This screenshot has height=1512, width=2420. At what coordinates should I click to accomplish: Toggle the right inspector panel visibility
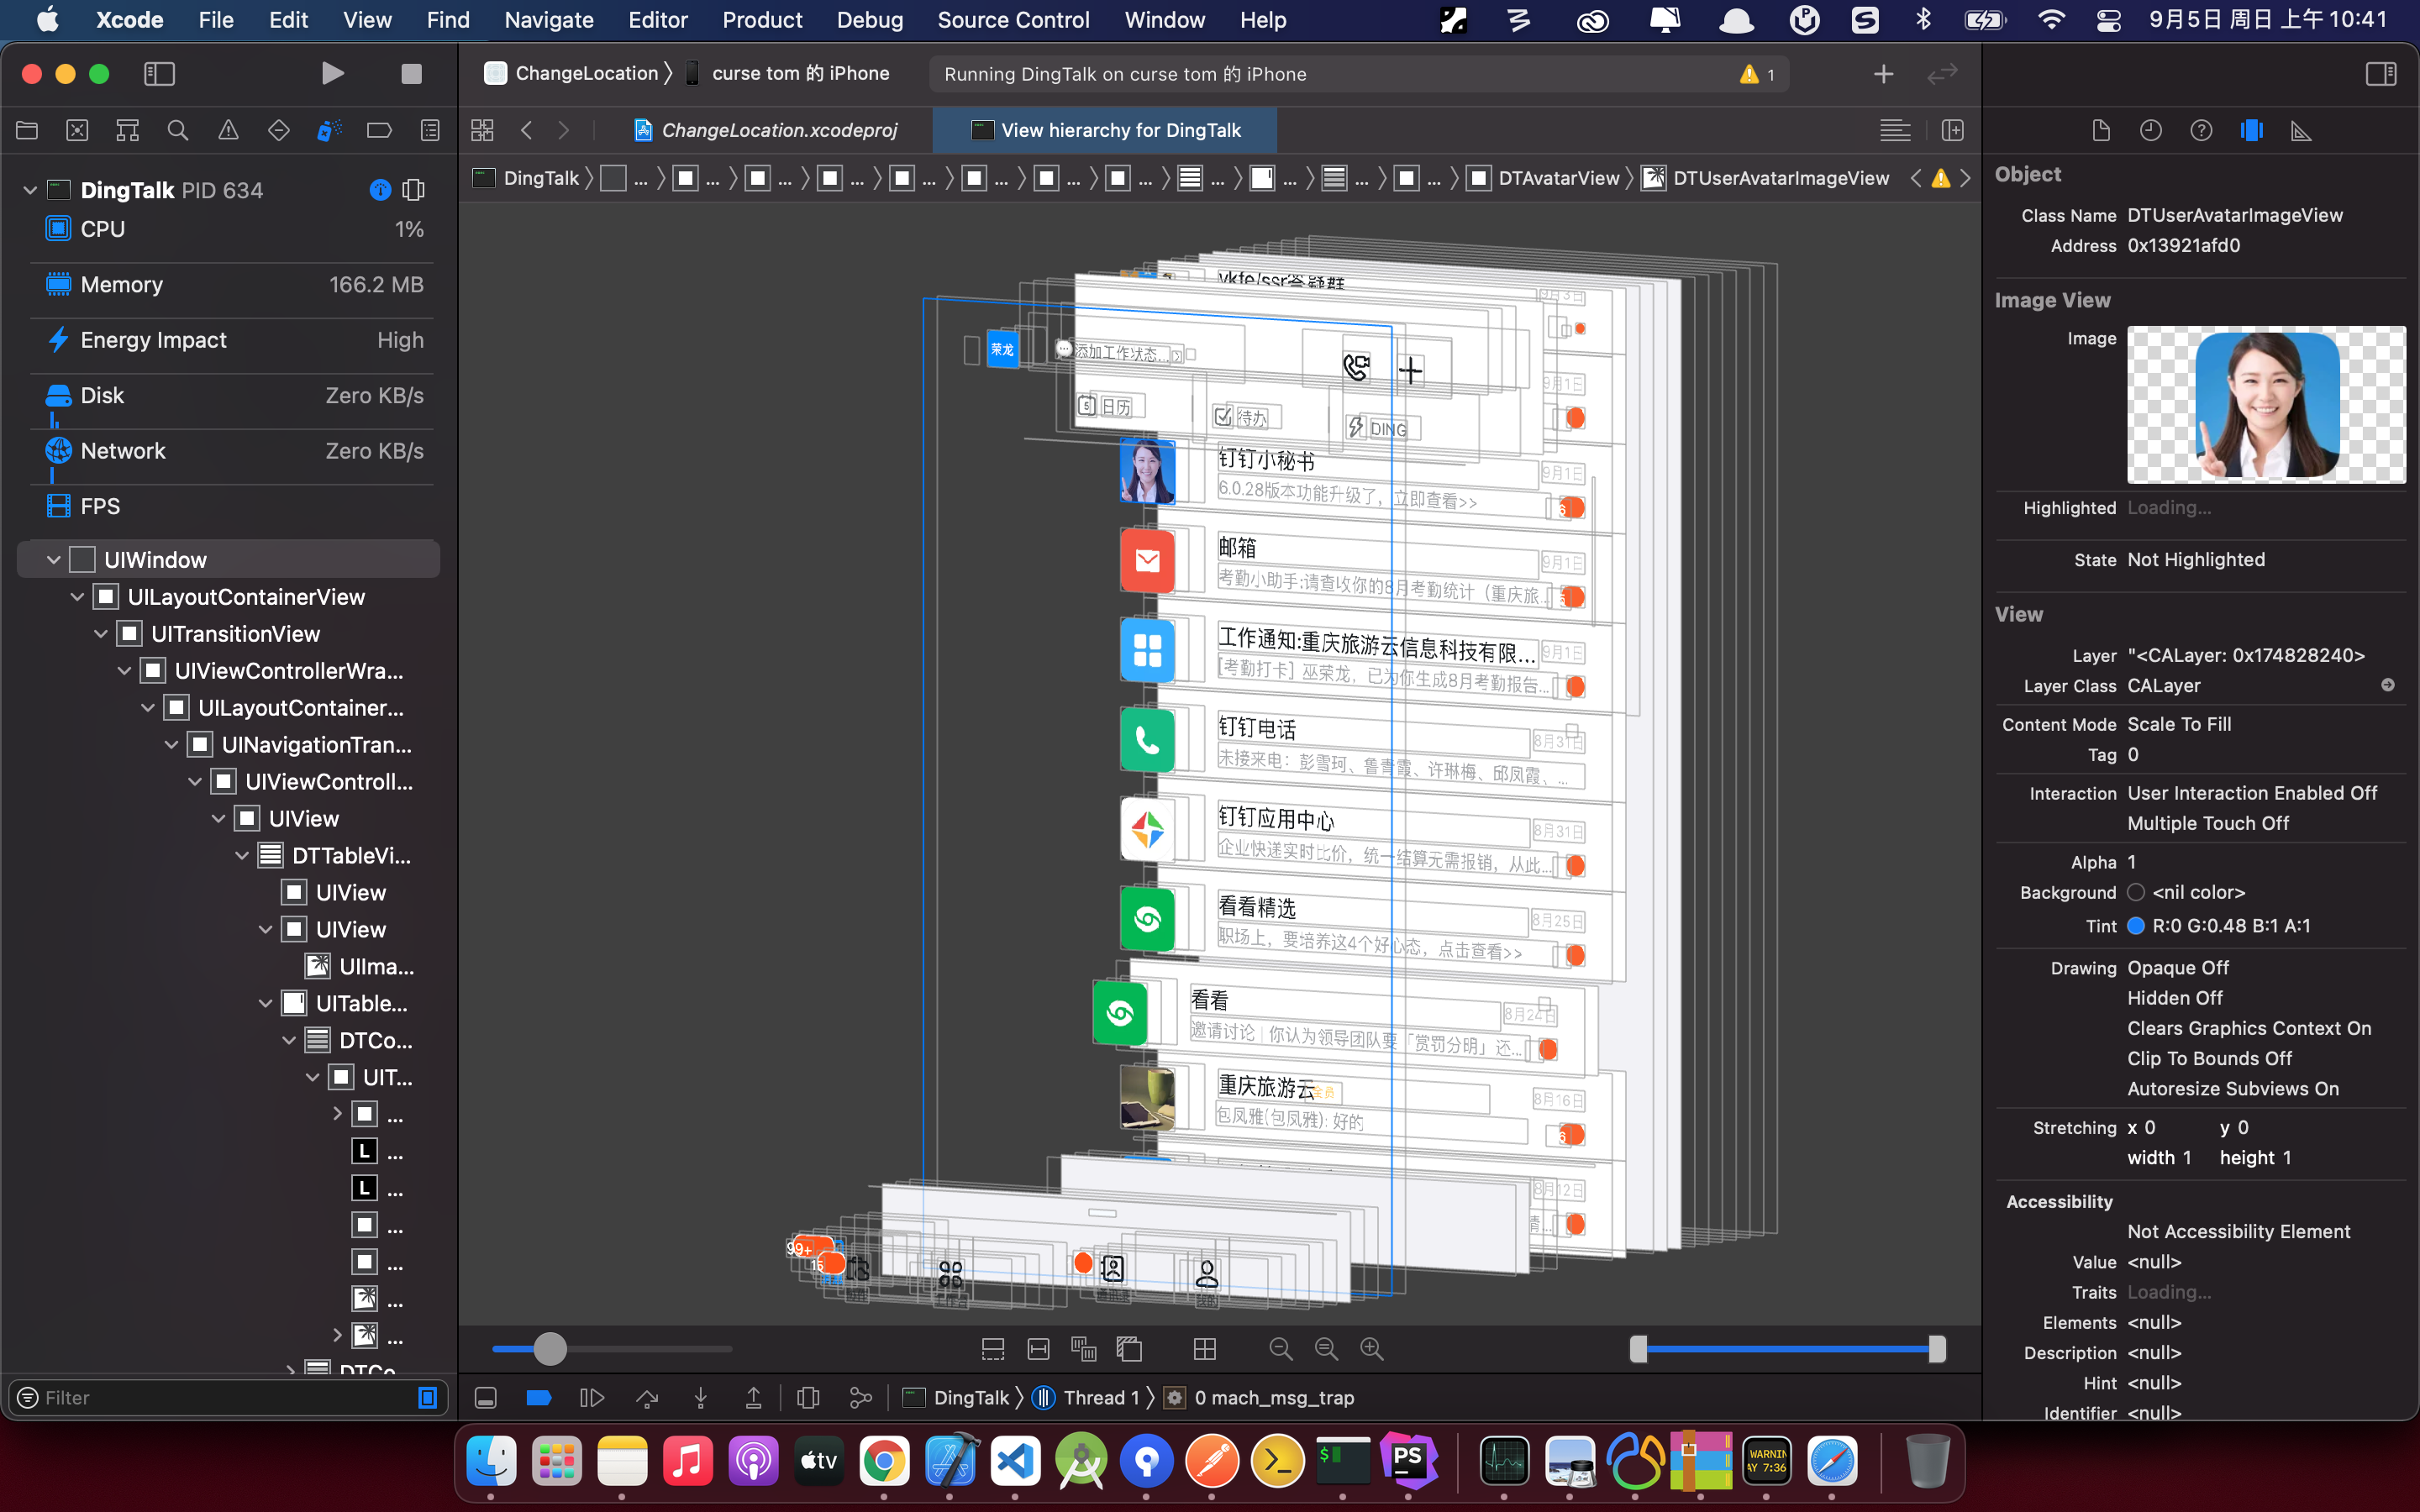coord(2380,74)
